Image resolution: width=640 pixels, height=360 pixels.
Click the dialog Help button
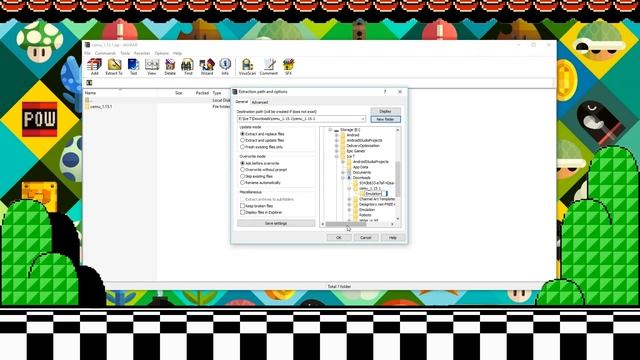pyautogui.click(x=393, y=238)
